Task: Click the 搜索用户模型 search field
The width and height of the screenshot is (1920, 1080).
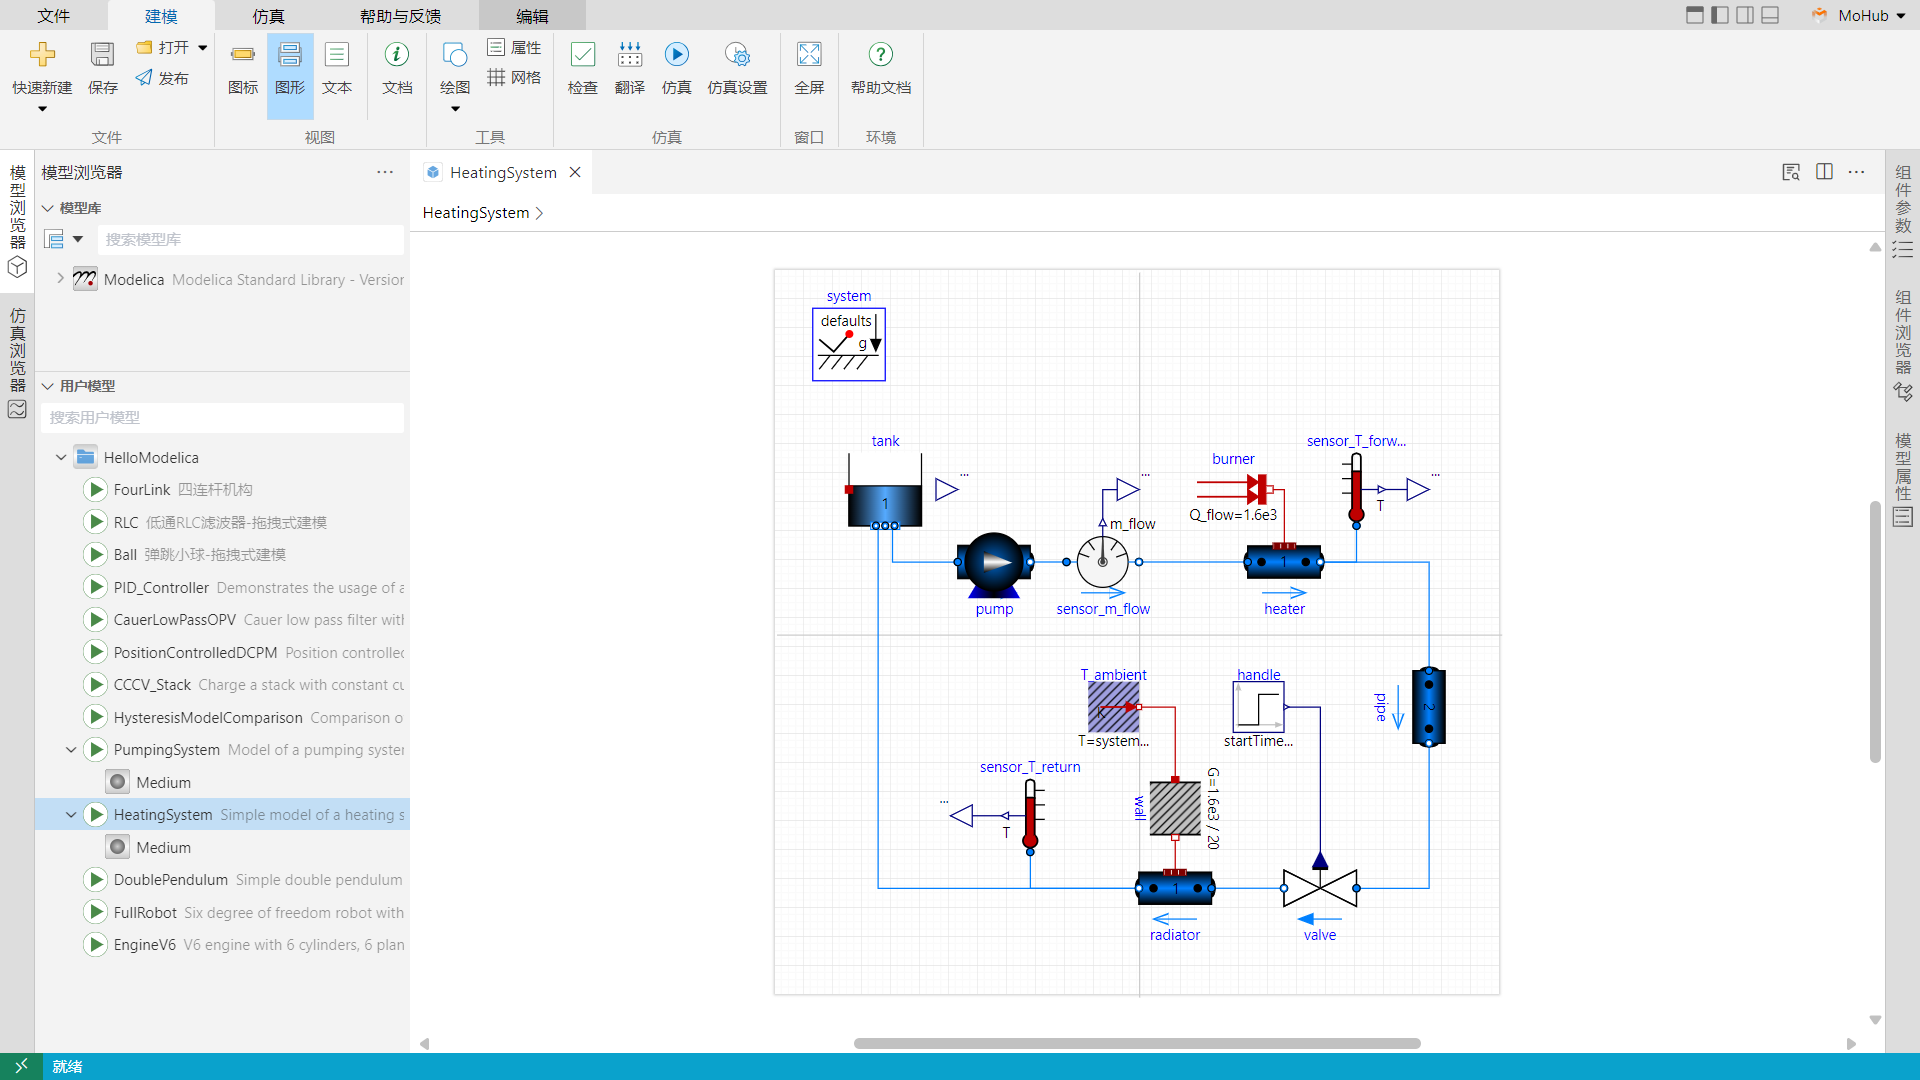Action: [x=222, y=418]
